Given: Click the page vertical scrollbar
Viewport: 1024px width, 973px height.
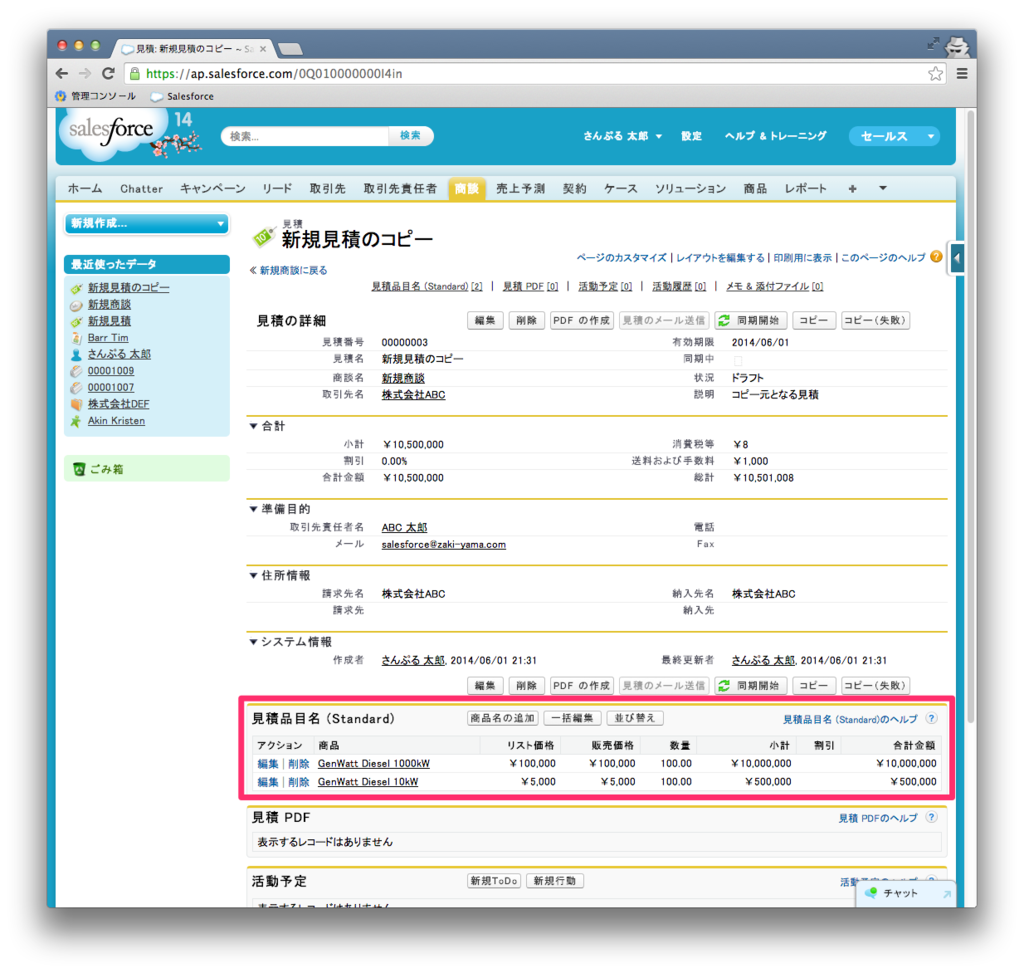Looking at the screenshot, I should point(970,418).
